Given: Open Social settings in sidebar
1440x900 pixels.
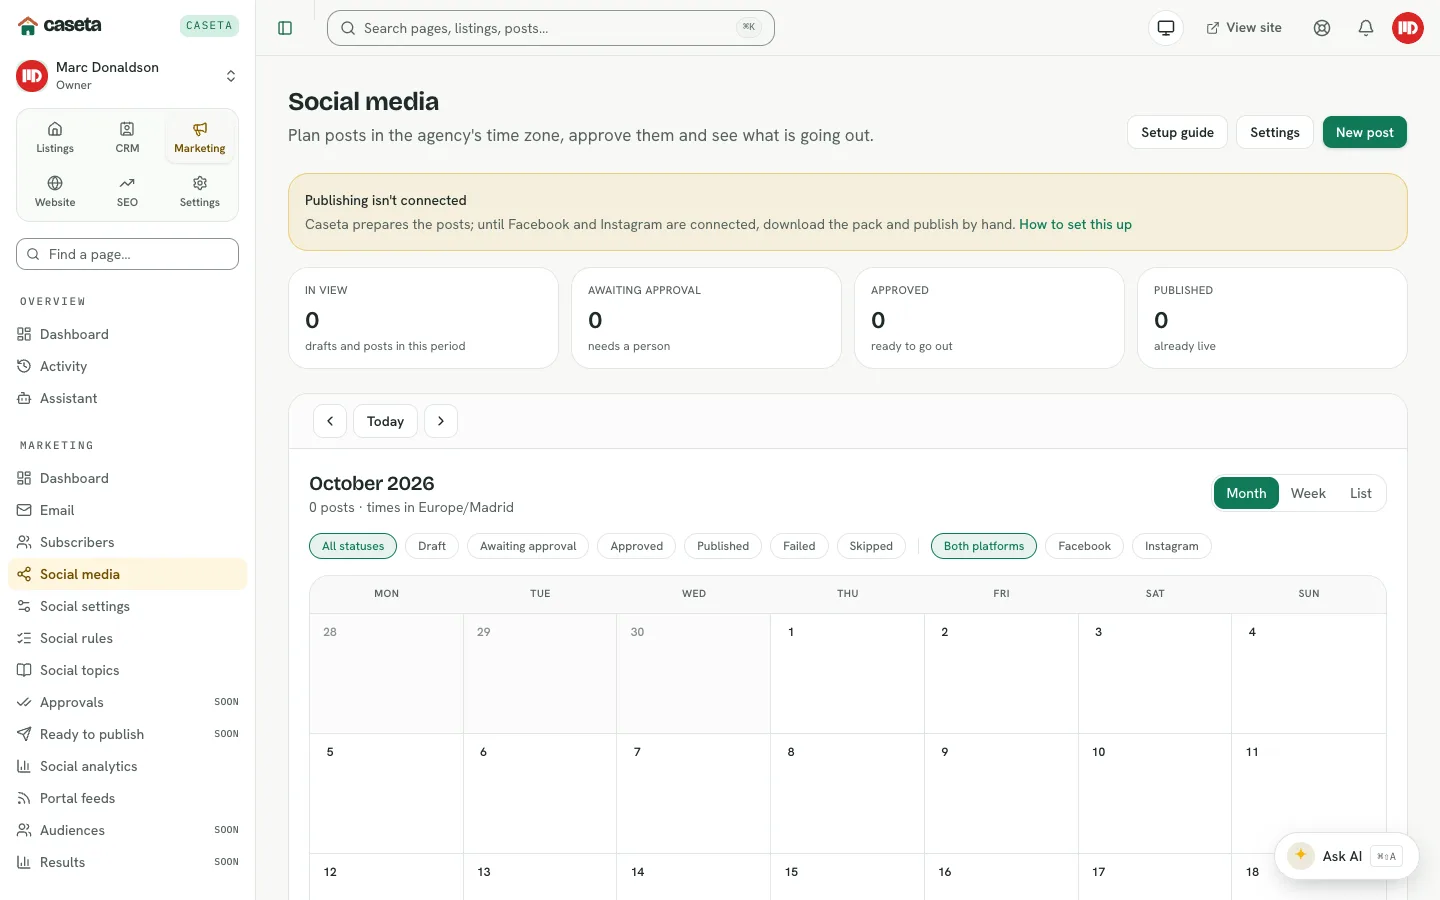Looking at the screenshot, I should coord(127,606).
